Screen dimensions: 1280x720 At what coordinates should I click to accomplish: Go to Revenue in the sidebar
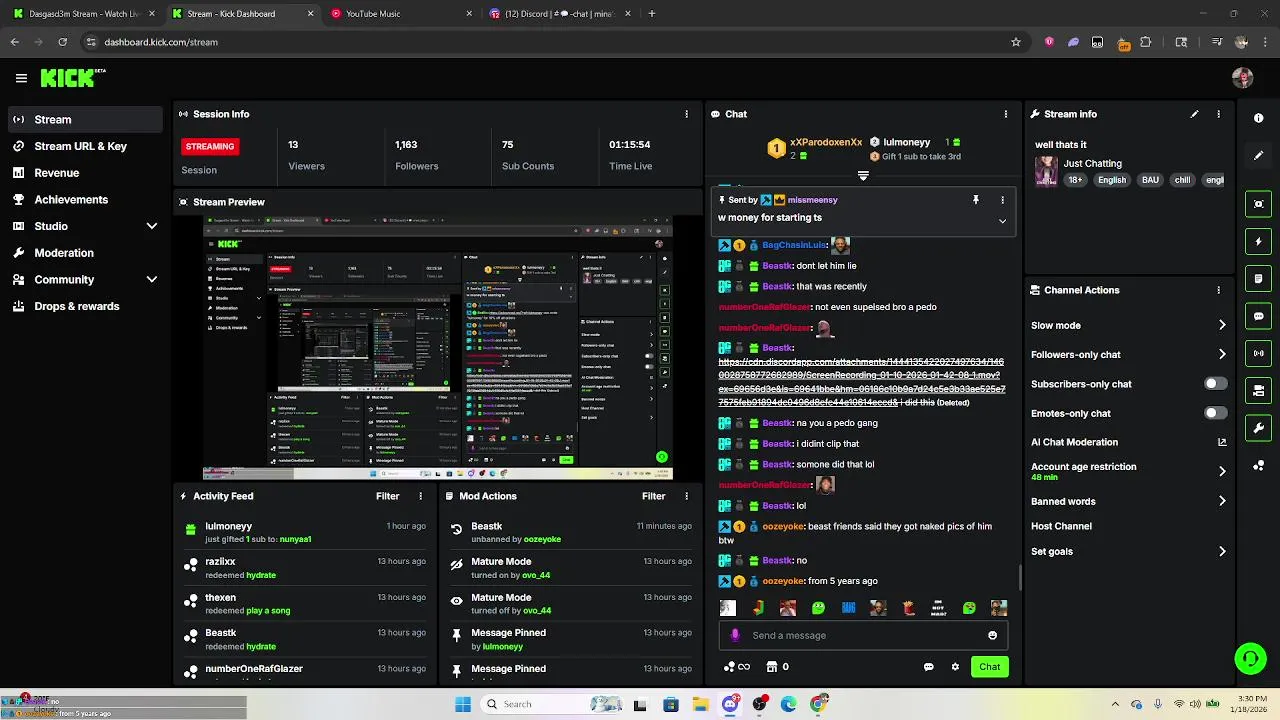coord(85,173)
